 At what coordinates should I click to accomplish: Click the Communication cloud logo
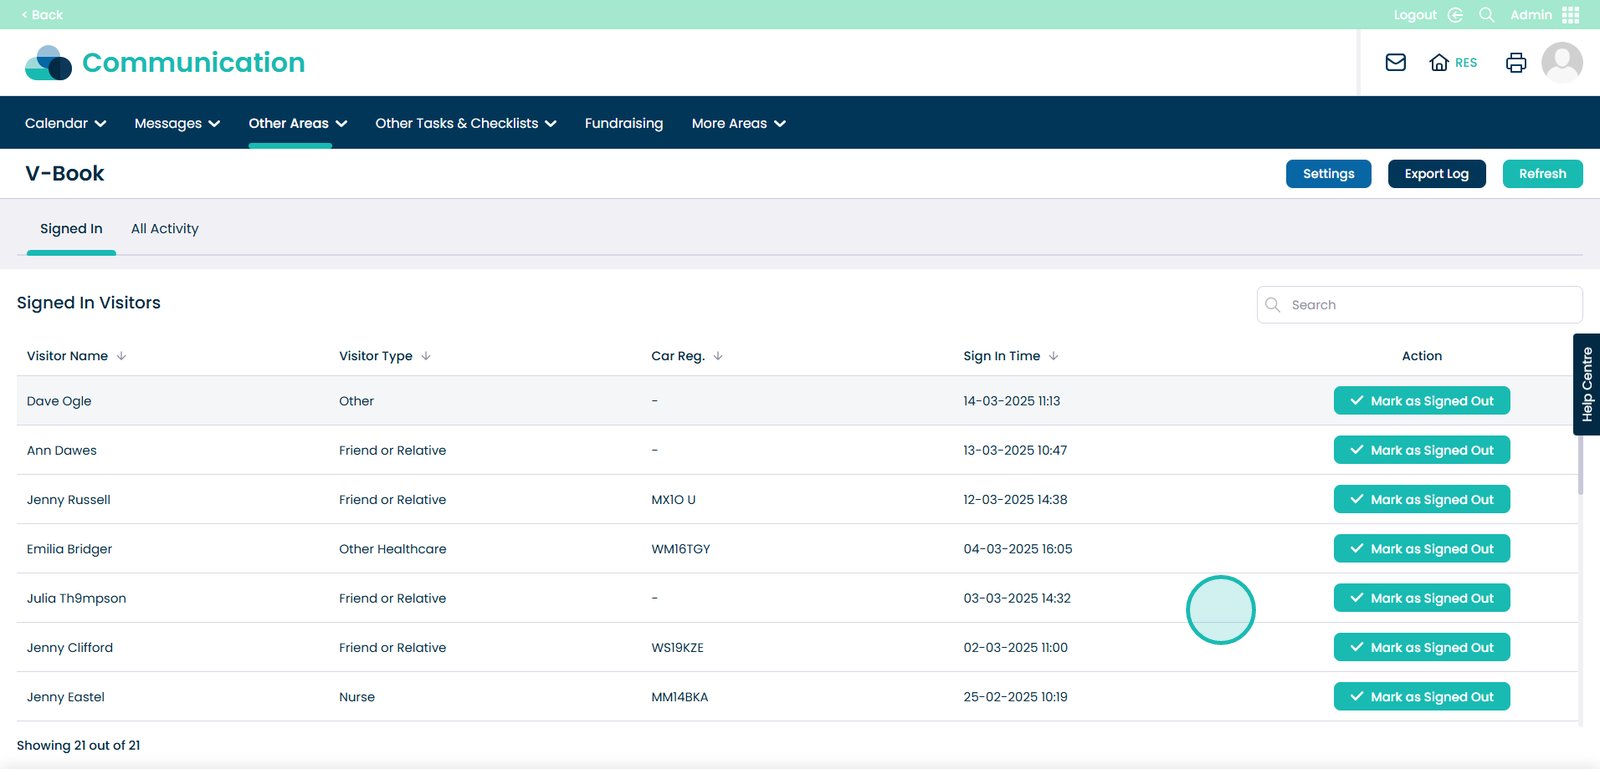pyautogui.click(x=48, y=63)
